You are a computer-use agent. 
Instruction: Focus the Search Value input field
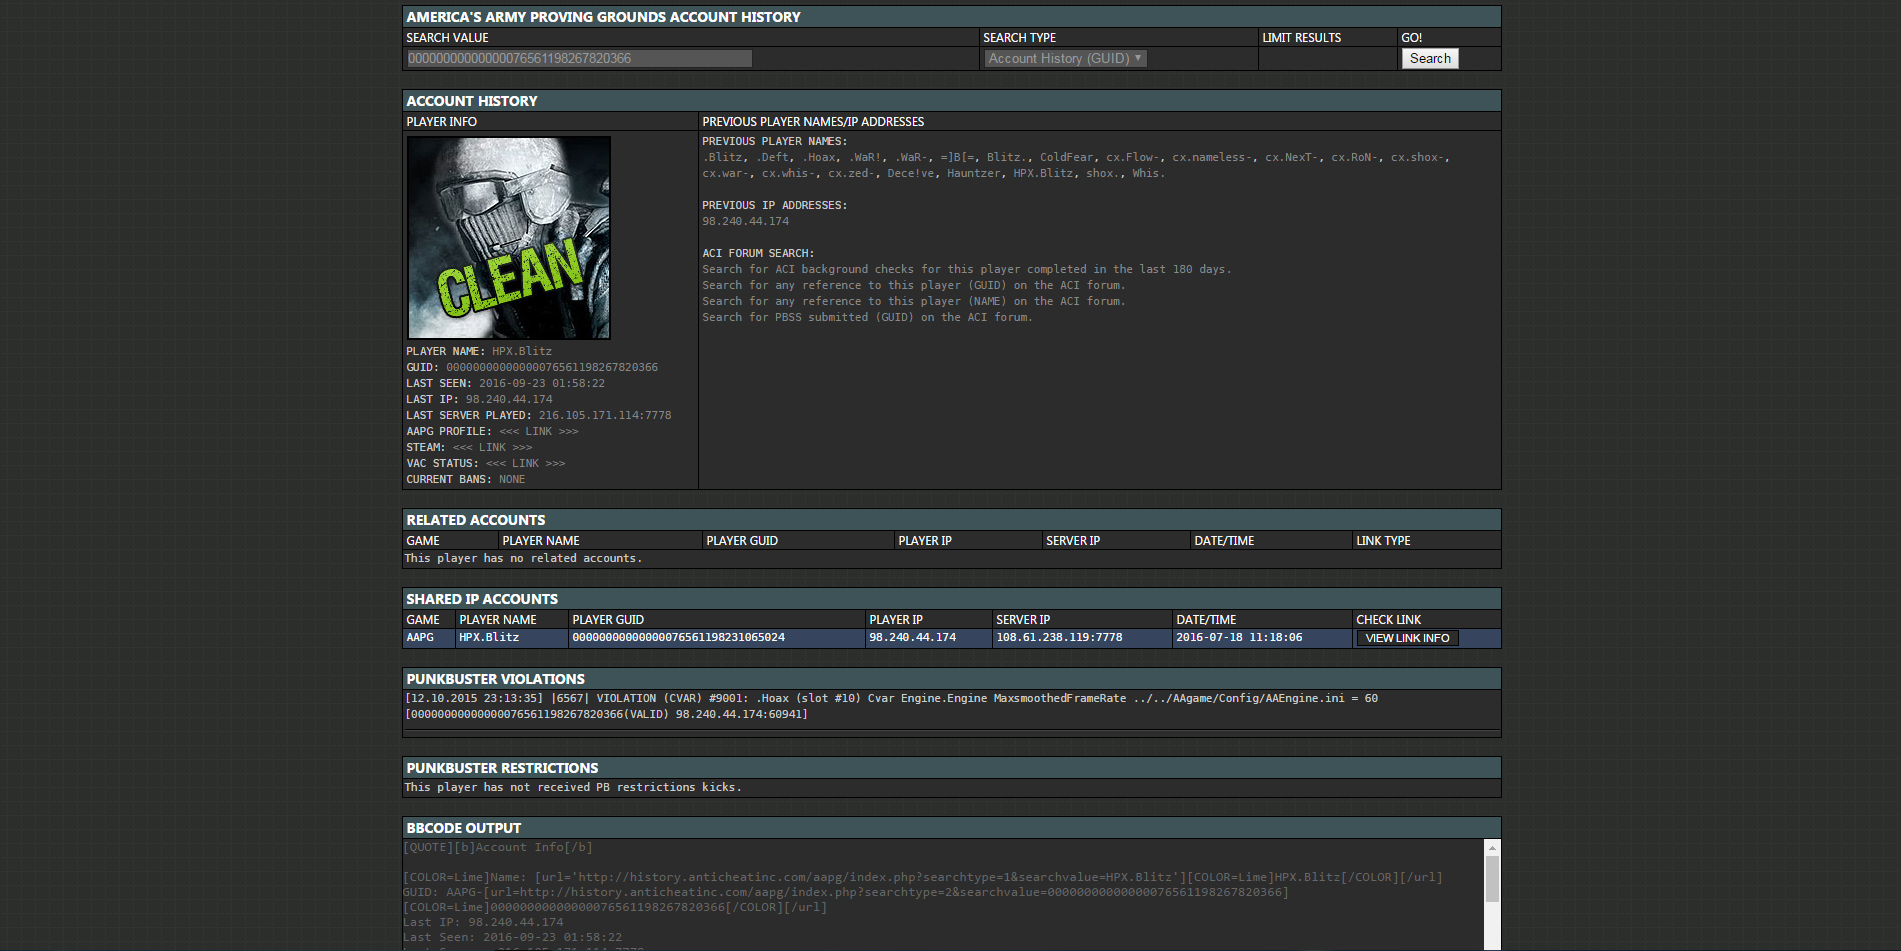pyautogui.click(x=579, y=58)
